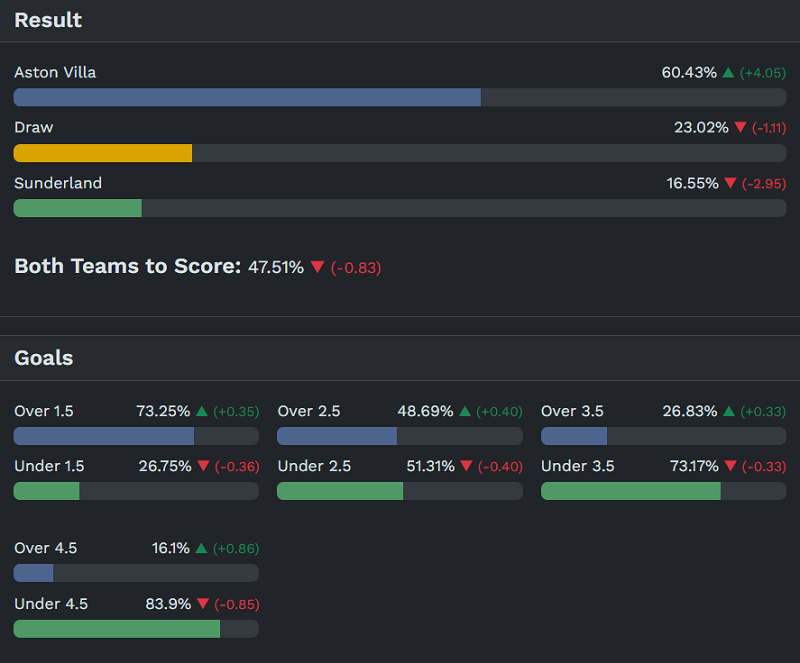This screenshot has height=663, width=800.
Task: Click the red down arrow for Under 1.5
Action: (203, 466)
